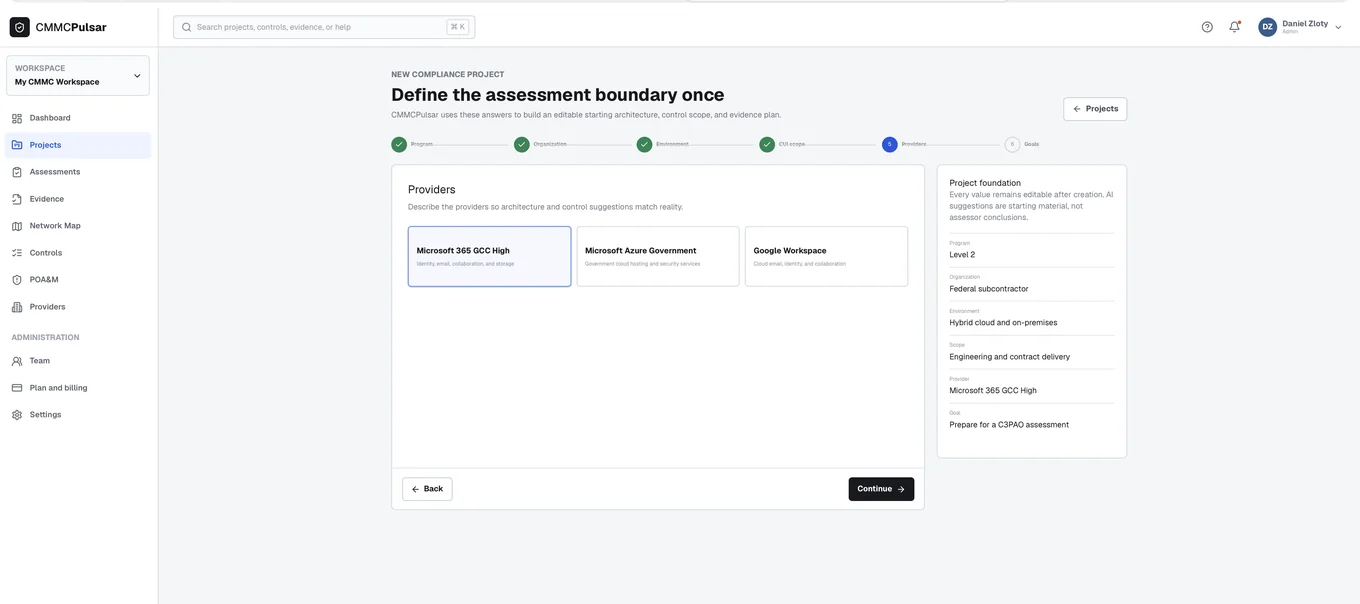
Task: Click the search magnifier icon
Action: [186, 27]
